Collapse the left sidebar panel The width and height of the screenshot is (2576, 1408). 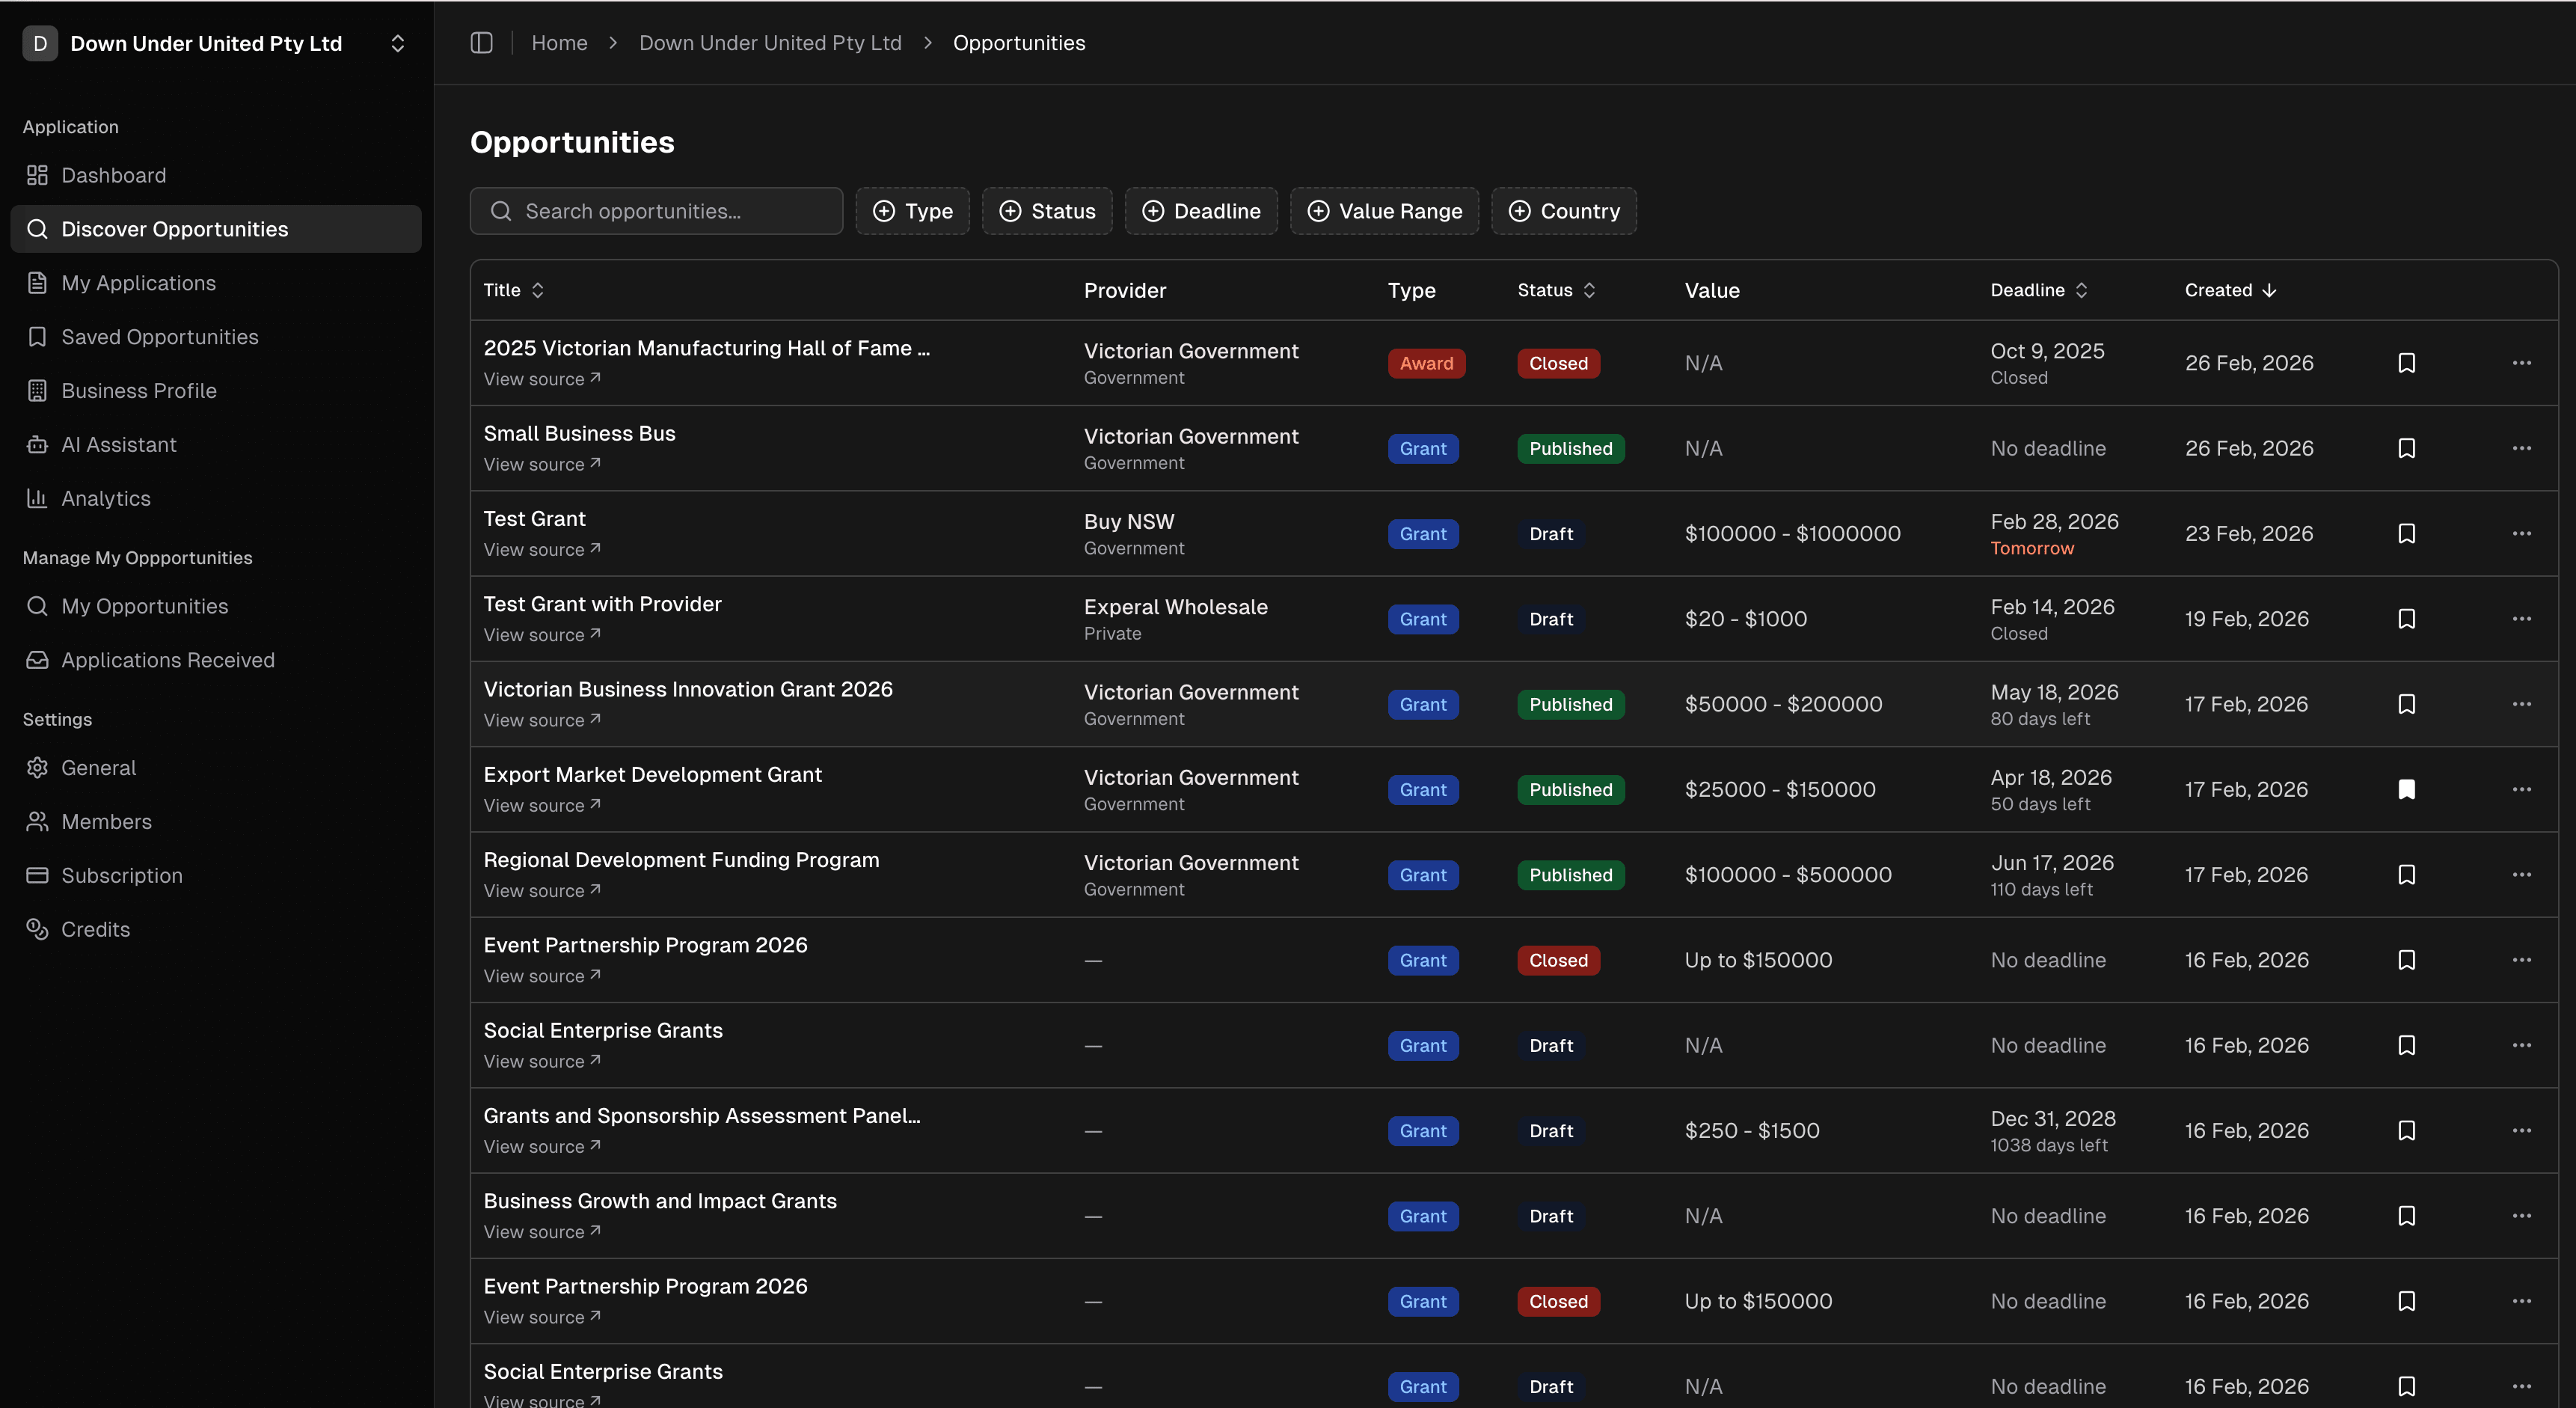click(x=481, y=43)
